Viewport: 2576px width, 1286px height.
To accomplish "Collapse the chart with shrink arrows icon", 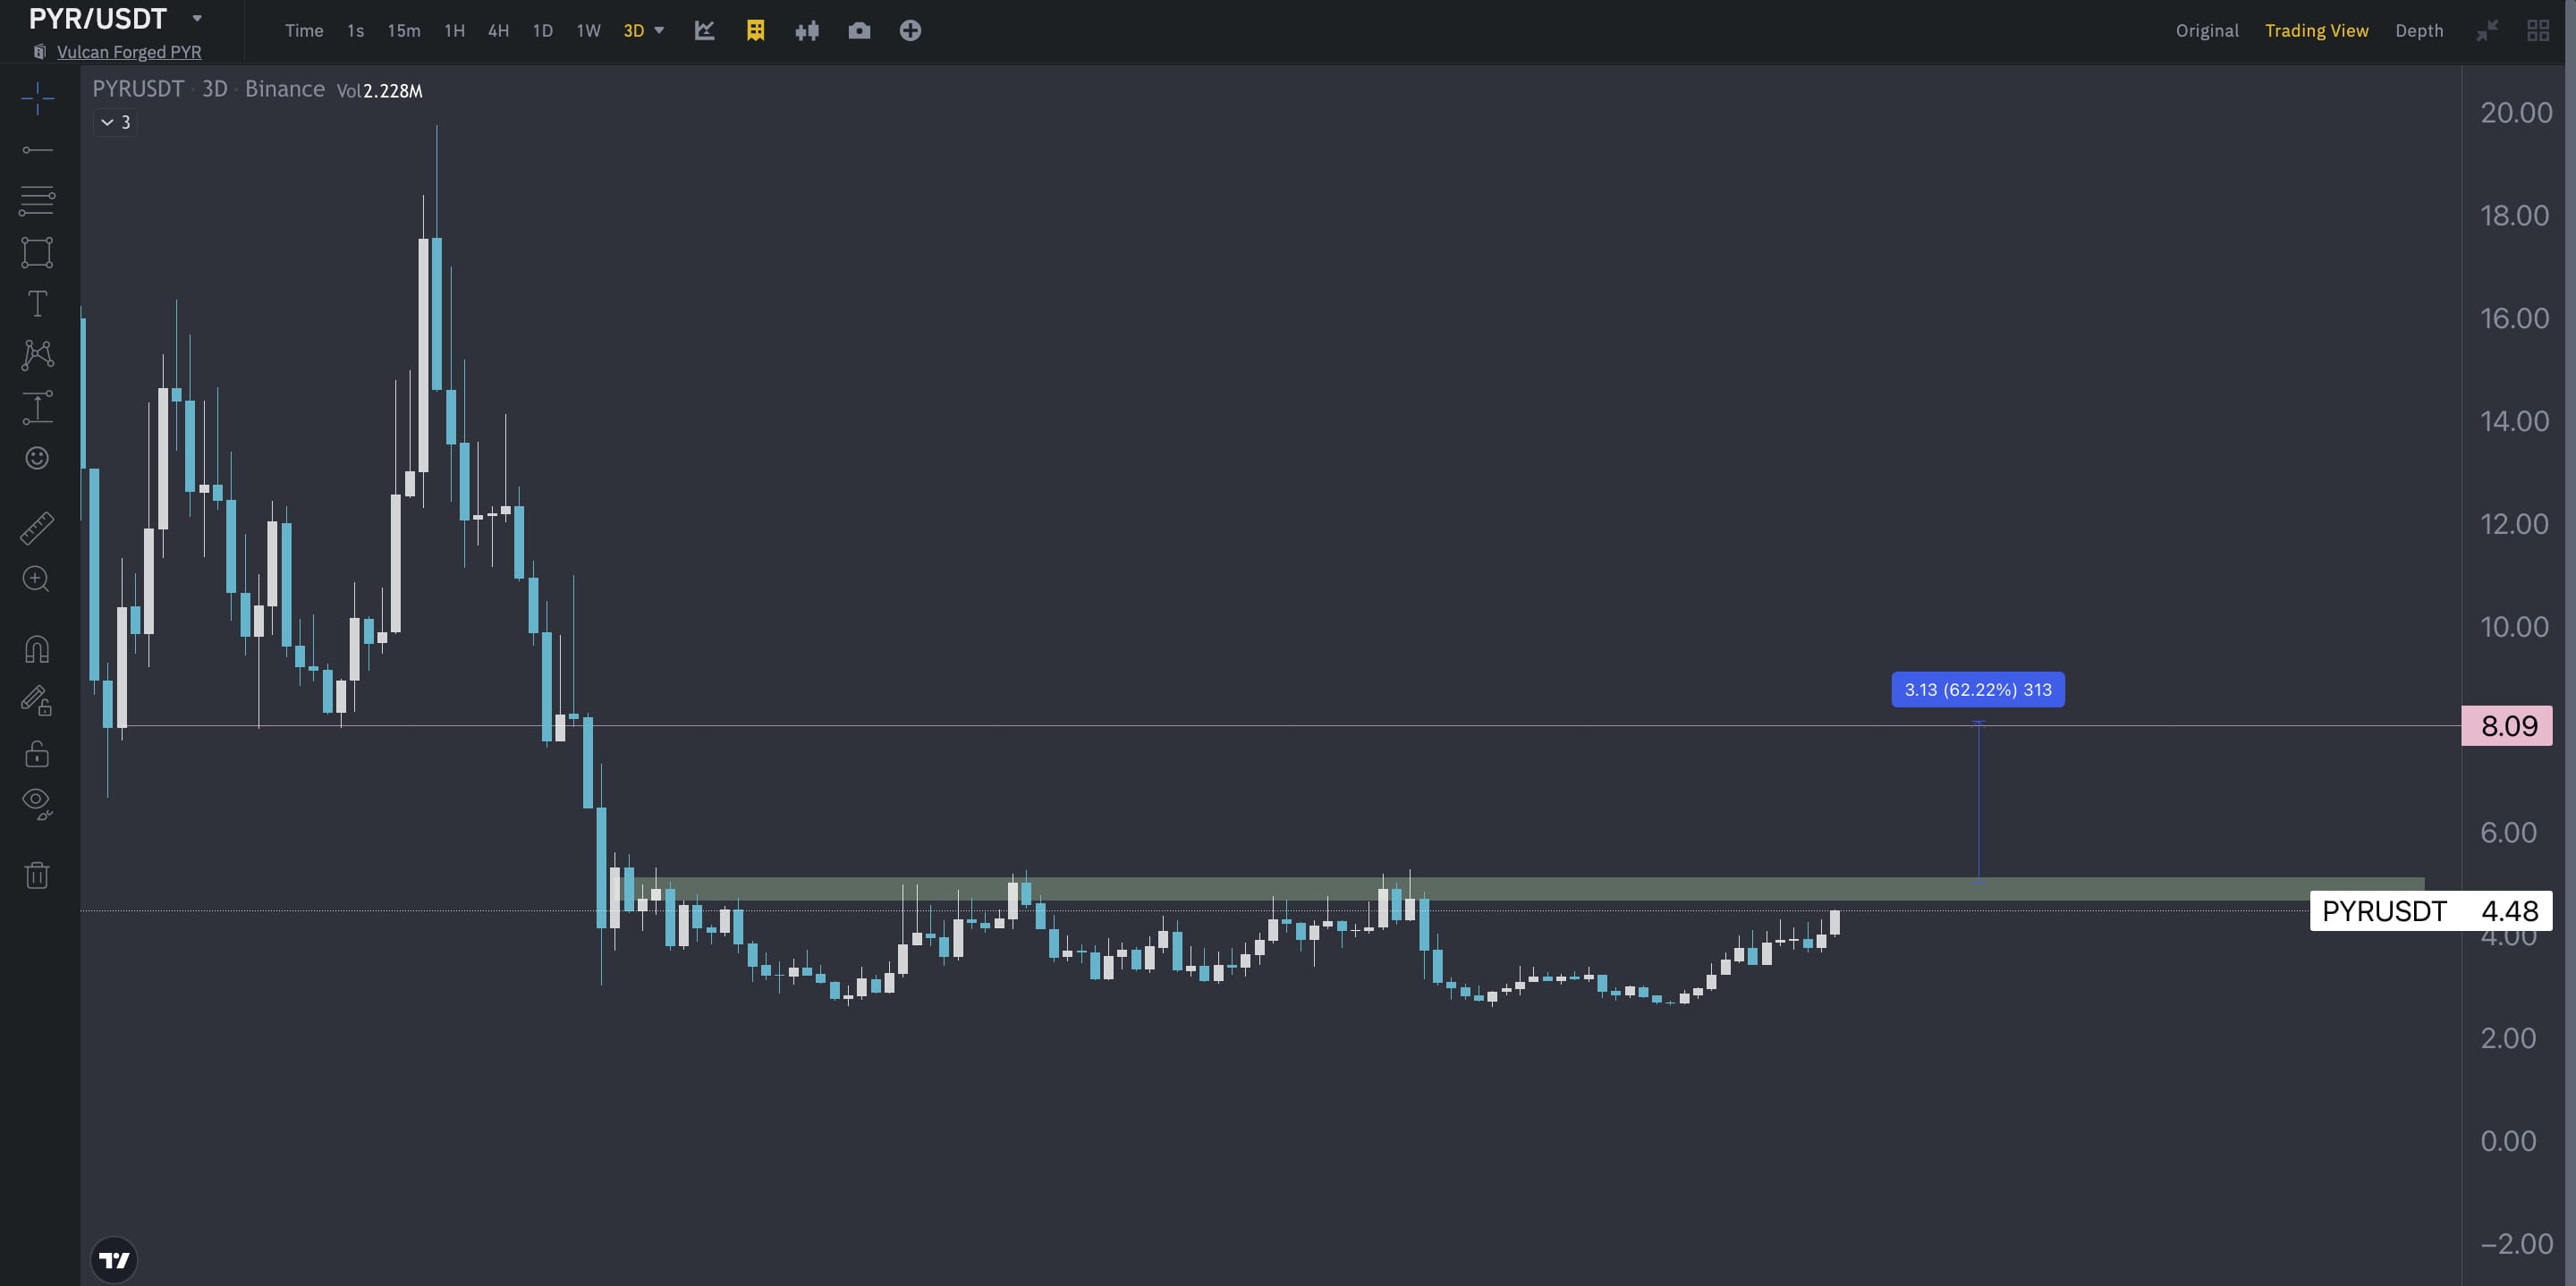I will click(x=2487, y=31).
